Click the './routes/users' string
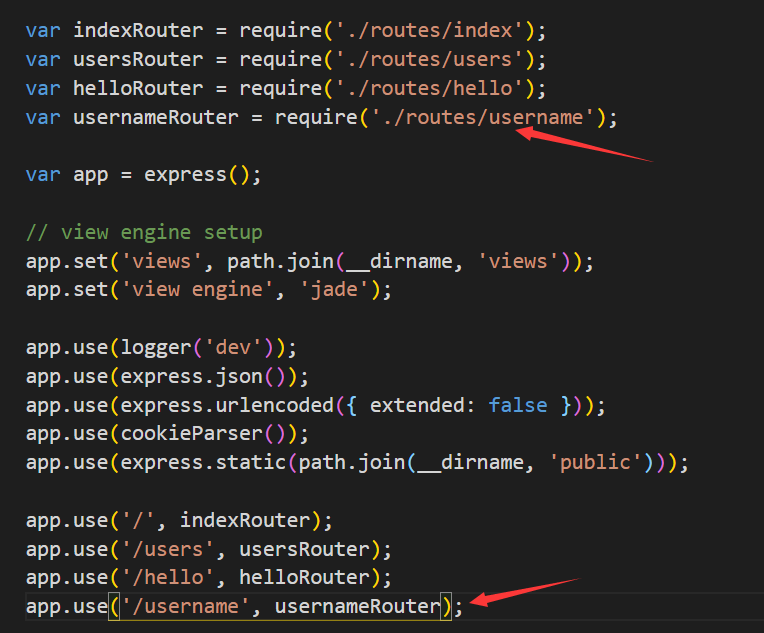The image size is (764, 633). (429, 59)
